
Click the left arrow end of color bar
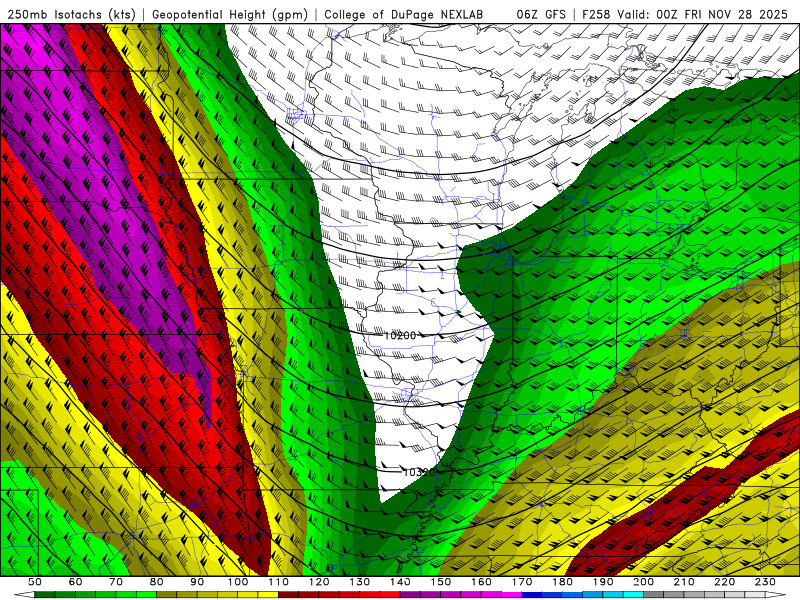click(24, 595)
